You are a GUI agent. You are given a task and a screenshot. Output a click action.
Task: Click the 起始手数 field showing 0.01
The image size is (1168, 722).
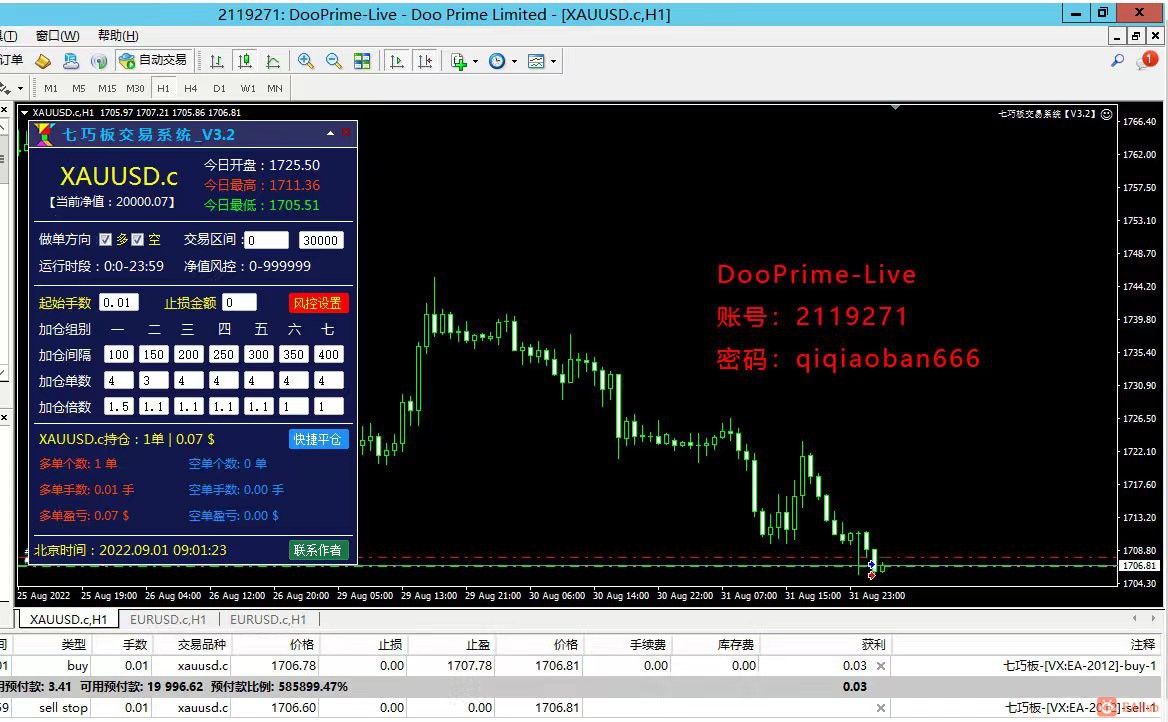[x=118, y=302]
